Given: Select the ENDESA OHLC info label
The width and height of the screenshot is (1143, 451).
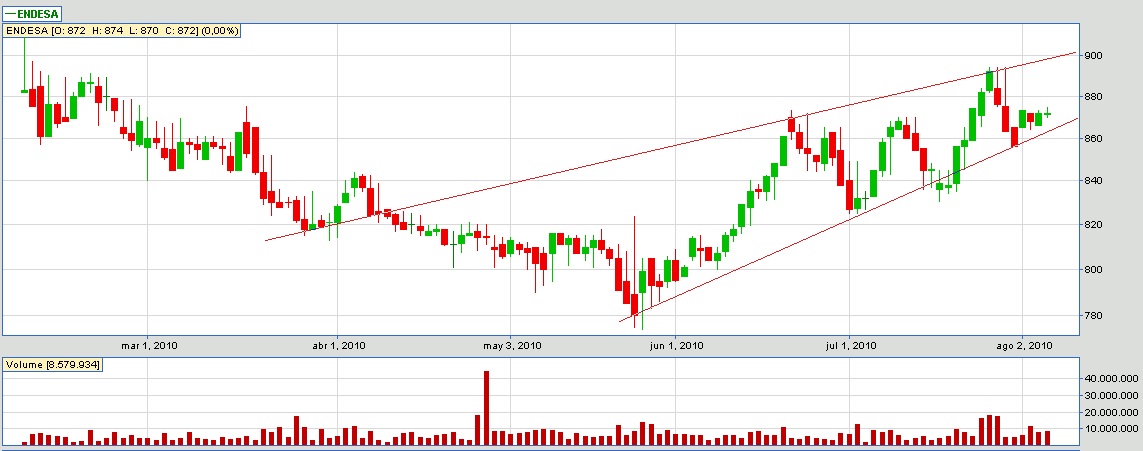Looking at the screenshot, I should (122, 31).
